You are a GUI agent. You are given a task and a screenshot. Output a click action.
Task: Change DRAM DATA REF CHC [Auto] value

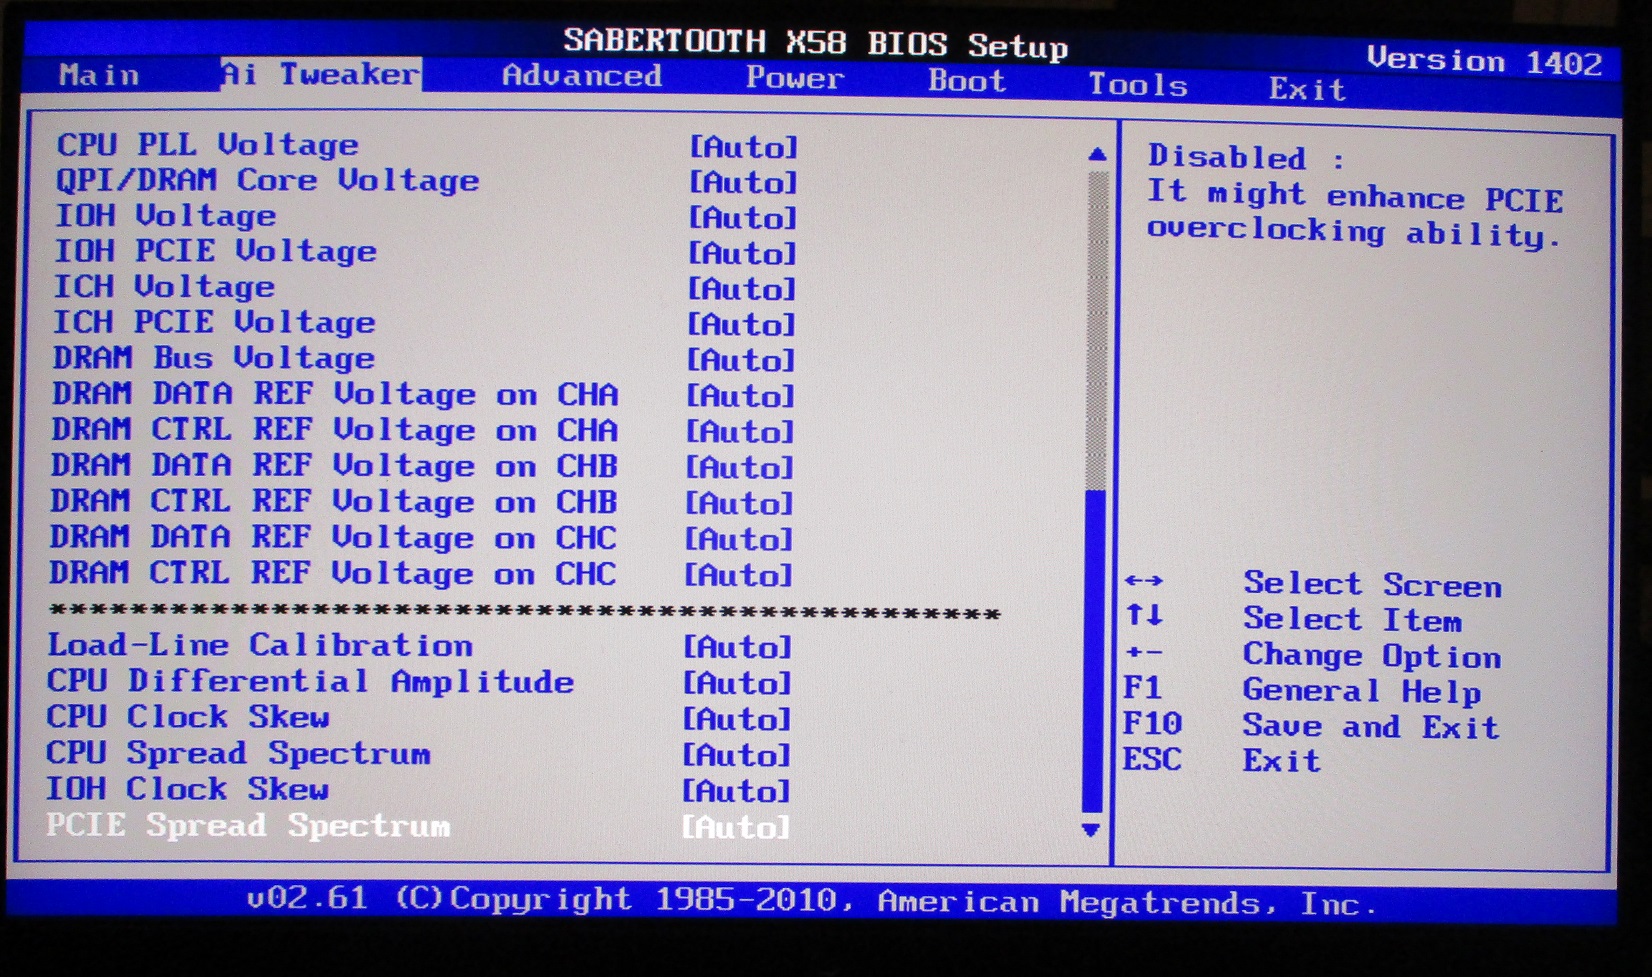click(x=738, y=540)
